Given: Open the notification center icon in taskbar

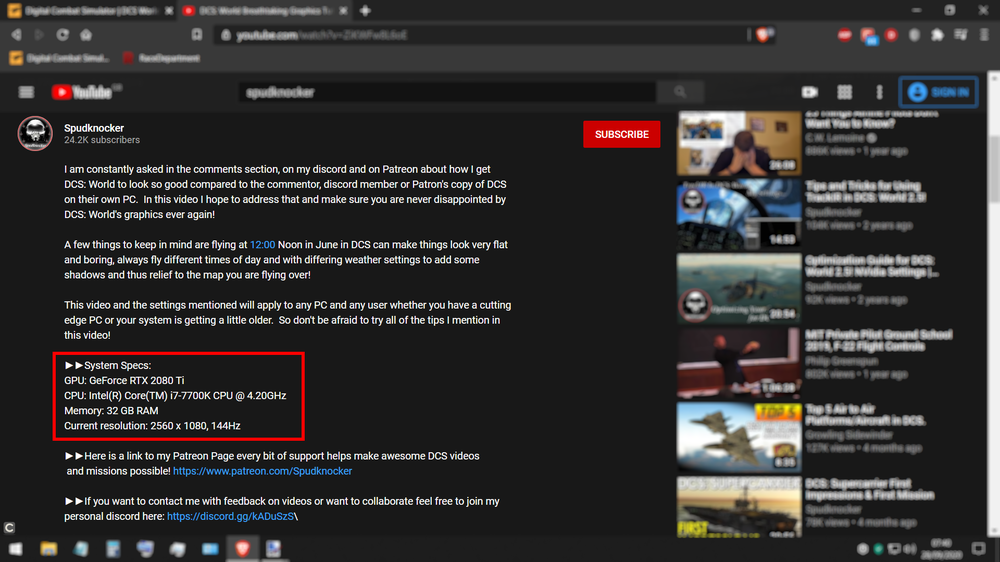Looking at the screenshot, I should click(979, 549).
